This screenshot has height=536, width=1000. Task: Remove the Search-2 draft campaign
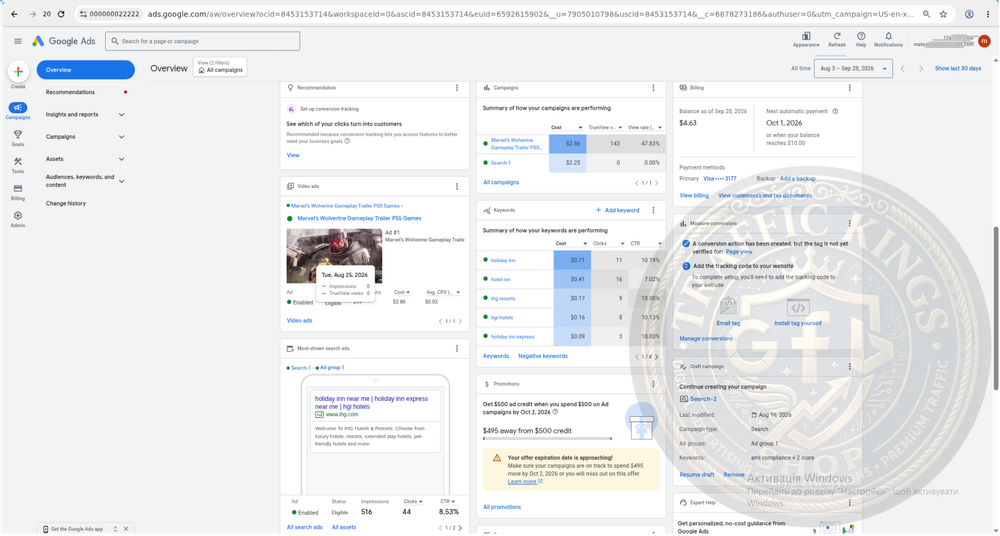point(733,475)
